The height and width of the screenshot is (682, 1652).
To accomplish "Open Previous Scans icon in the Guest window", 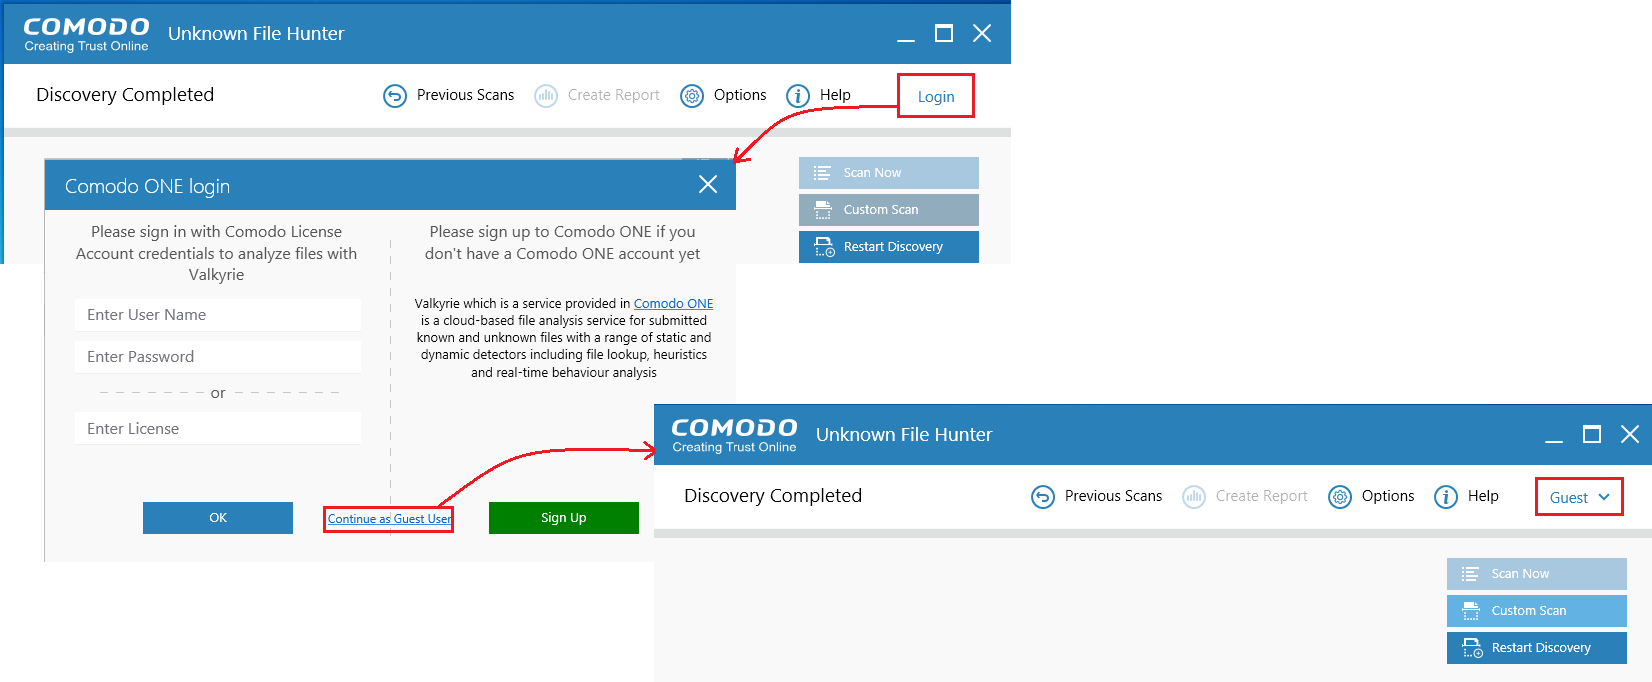I will coord(1043,497).
